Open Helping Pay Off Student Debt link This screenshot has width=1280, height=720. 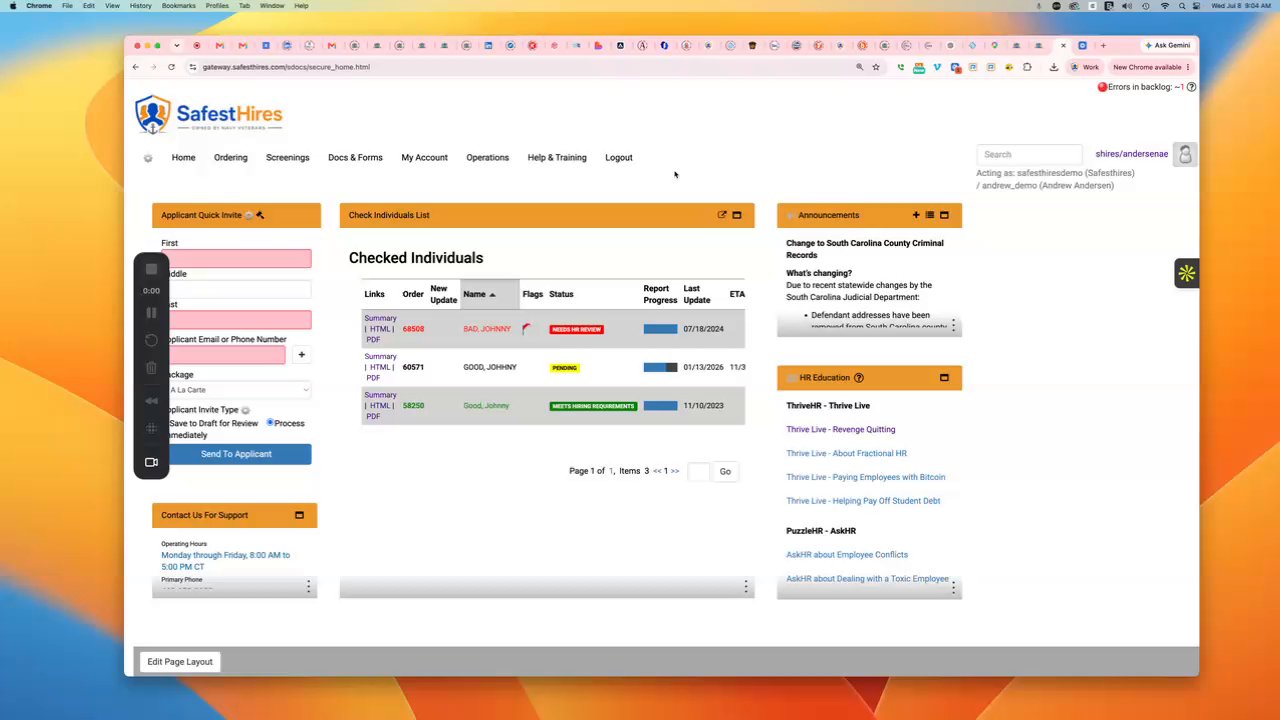(x=863, y=501)
